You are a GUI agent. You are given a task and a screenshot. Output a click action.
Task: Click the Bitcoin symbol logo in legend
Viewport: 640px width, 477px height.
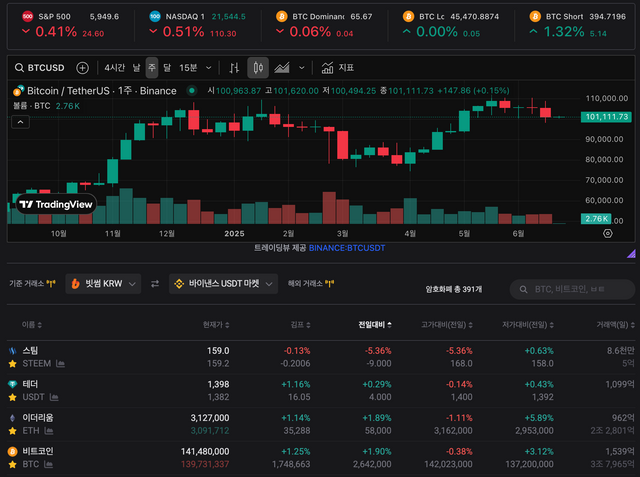pyautogui.click(x=18, y=91)
